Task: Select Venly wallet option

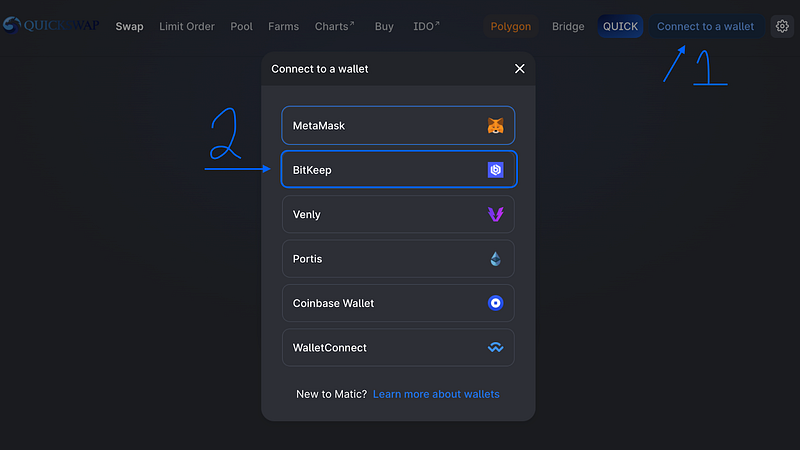Action: point(398,214)
